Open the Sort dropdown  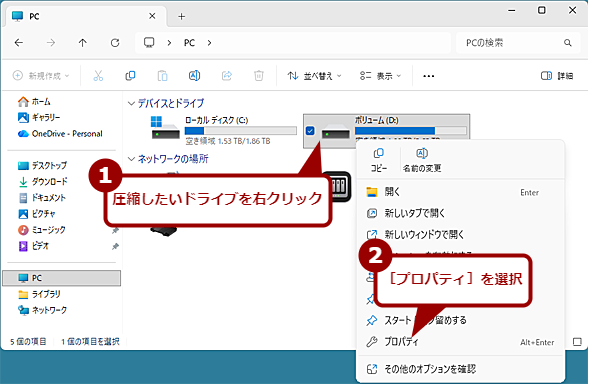click(x=314, y=76)
